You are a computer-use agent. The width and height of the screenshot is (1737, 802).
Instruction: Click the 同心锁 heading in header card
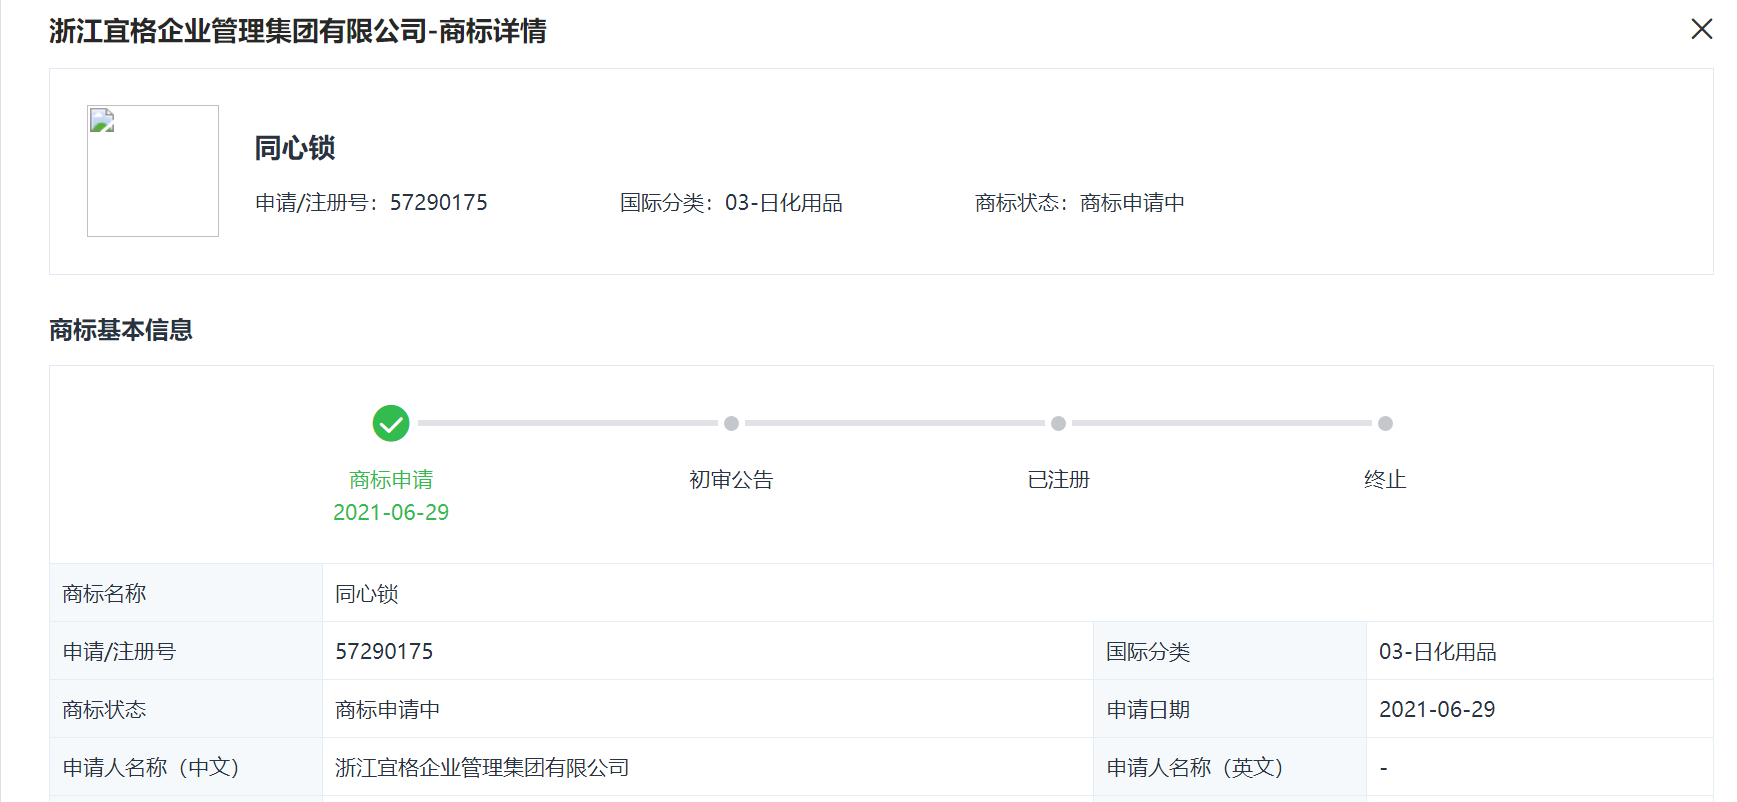point(295,148)
